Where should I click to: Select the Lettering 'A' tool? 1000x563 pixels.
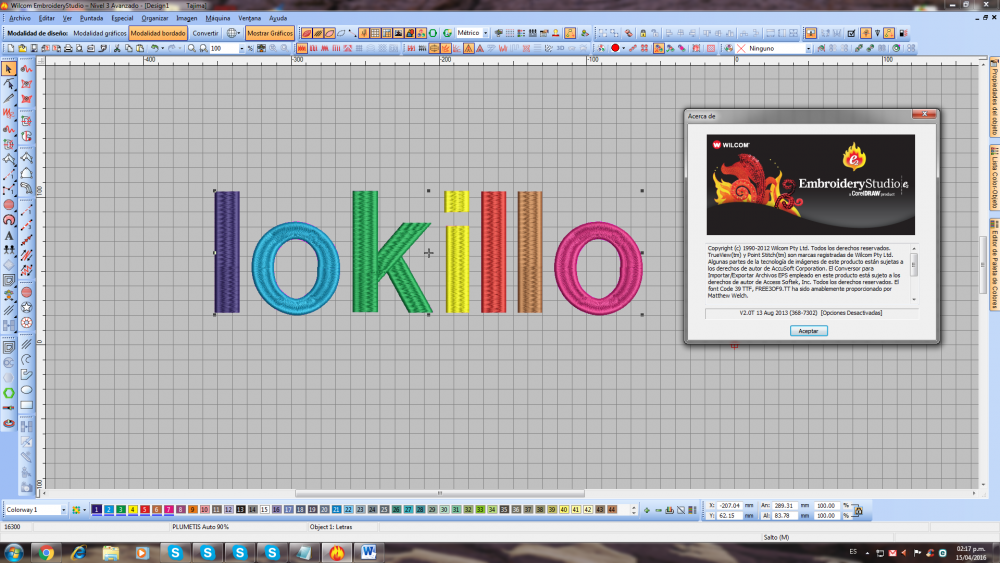(8, 236)
